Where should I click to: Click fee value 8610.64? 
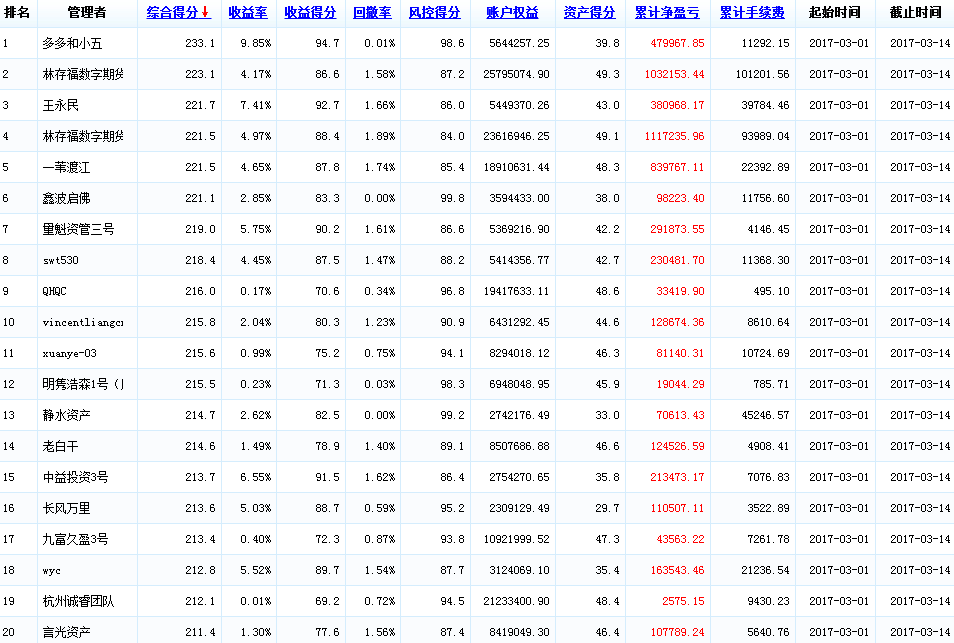tap(768, 322)
